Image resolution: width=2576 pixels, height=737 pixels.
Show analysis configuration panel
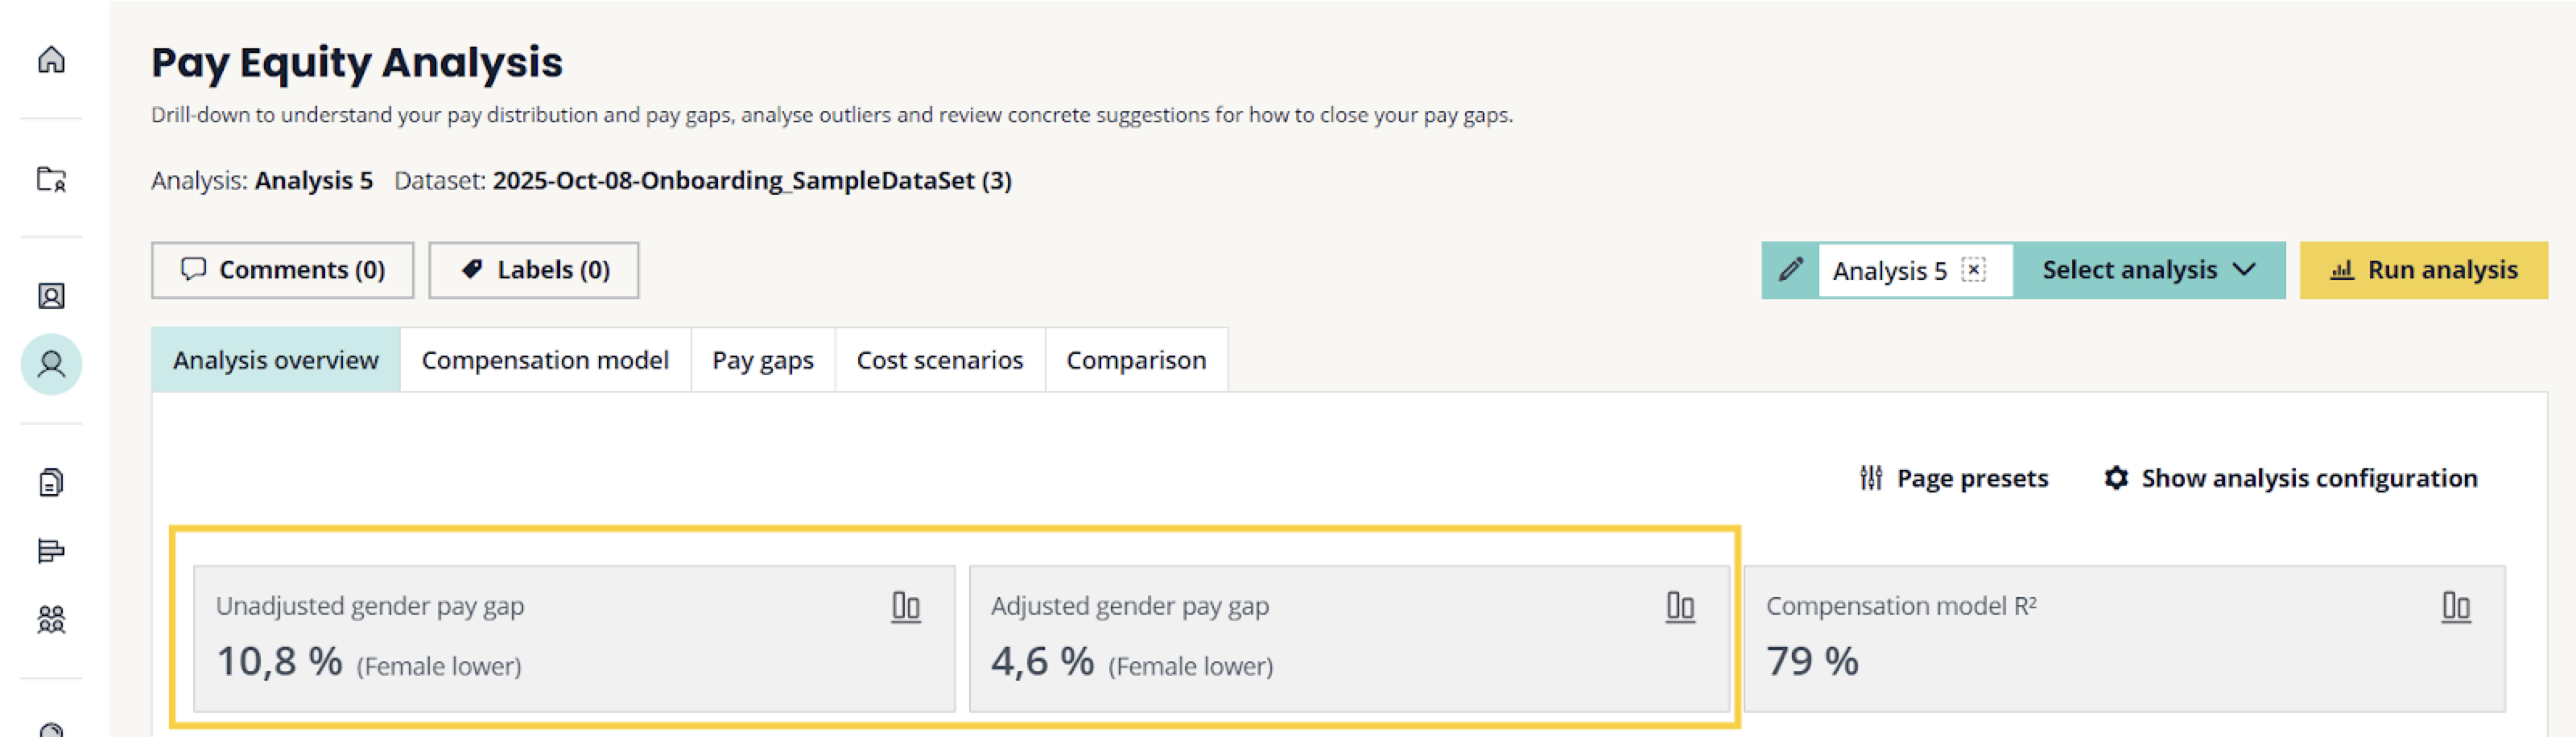(2290, 478)
